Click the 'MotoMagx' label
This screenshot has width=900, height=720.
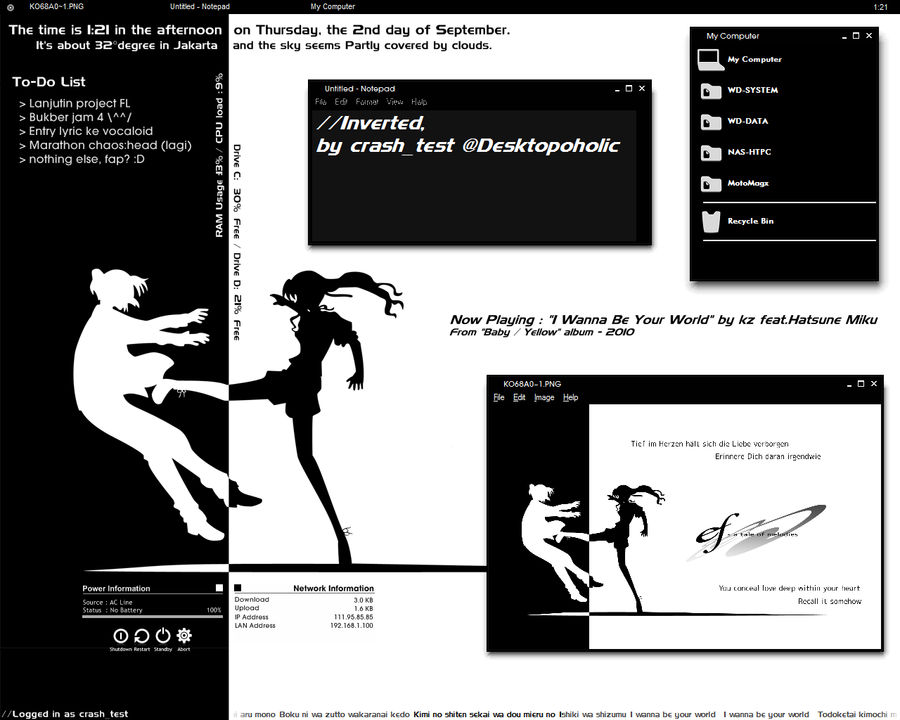pos(748,183)
